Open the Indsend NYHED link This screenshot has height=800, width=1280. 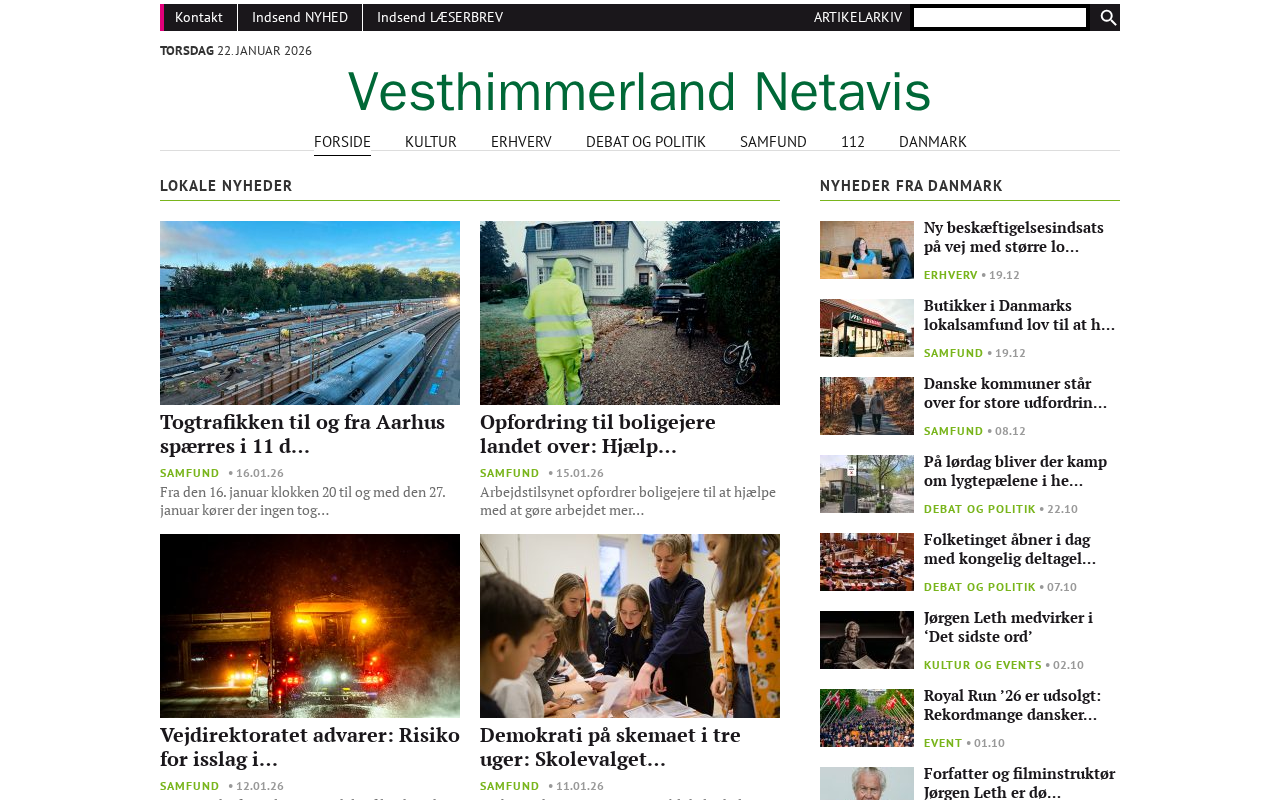(300, 17)
